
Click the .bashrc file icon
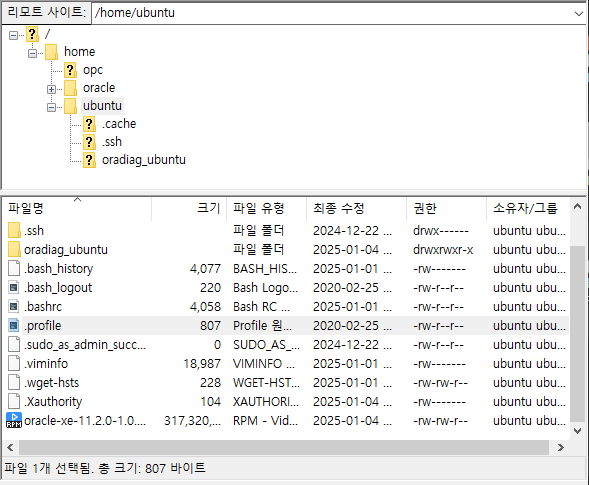click(14, 307)
